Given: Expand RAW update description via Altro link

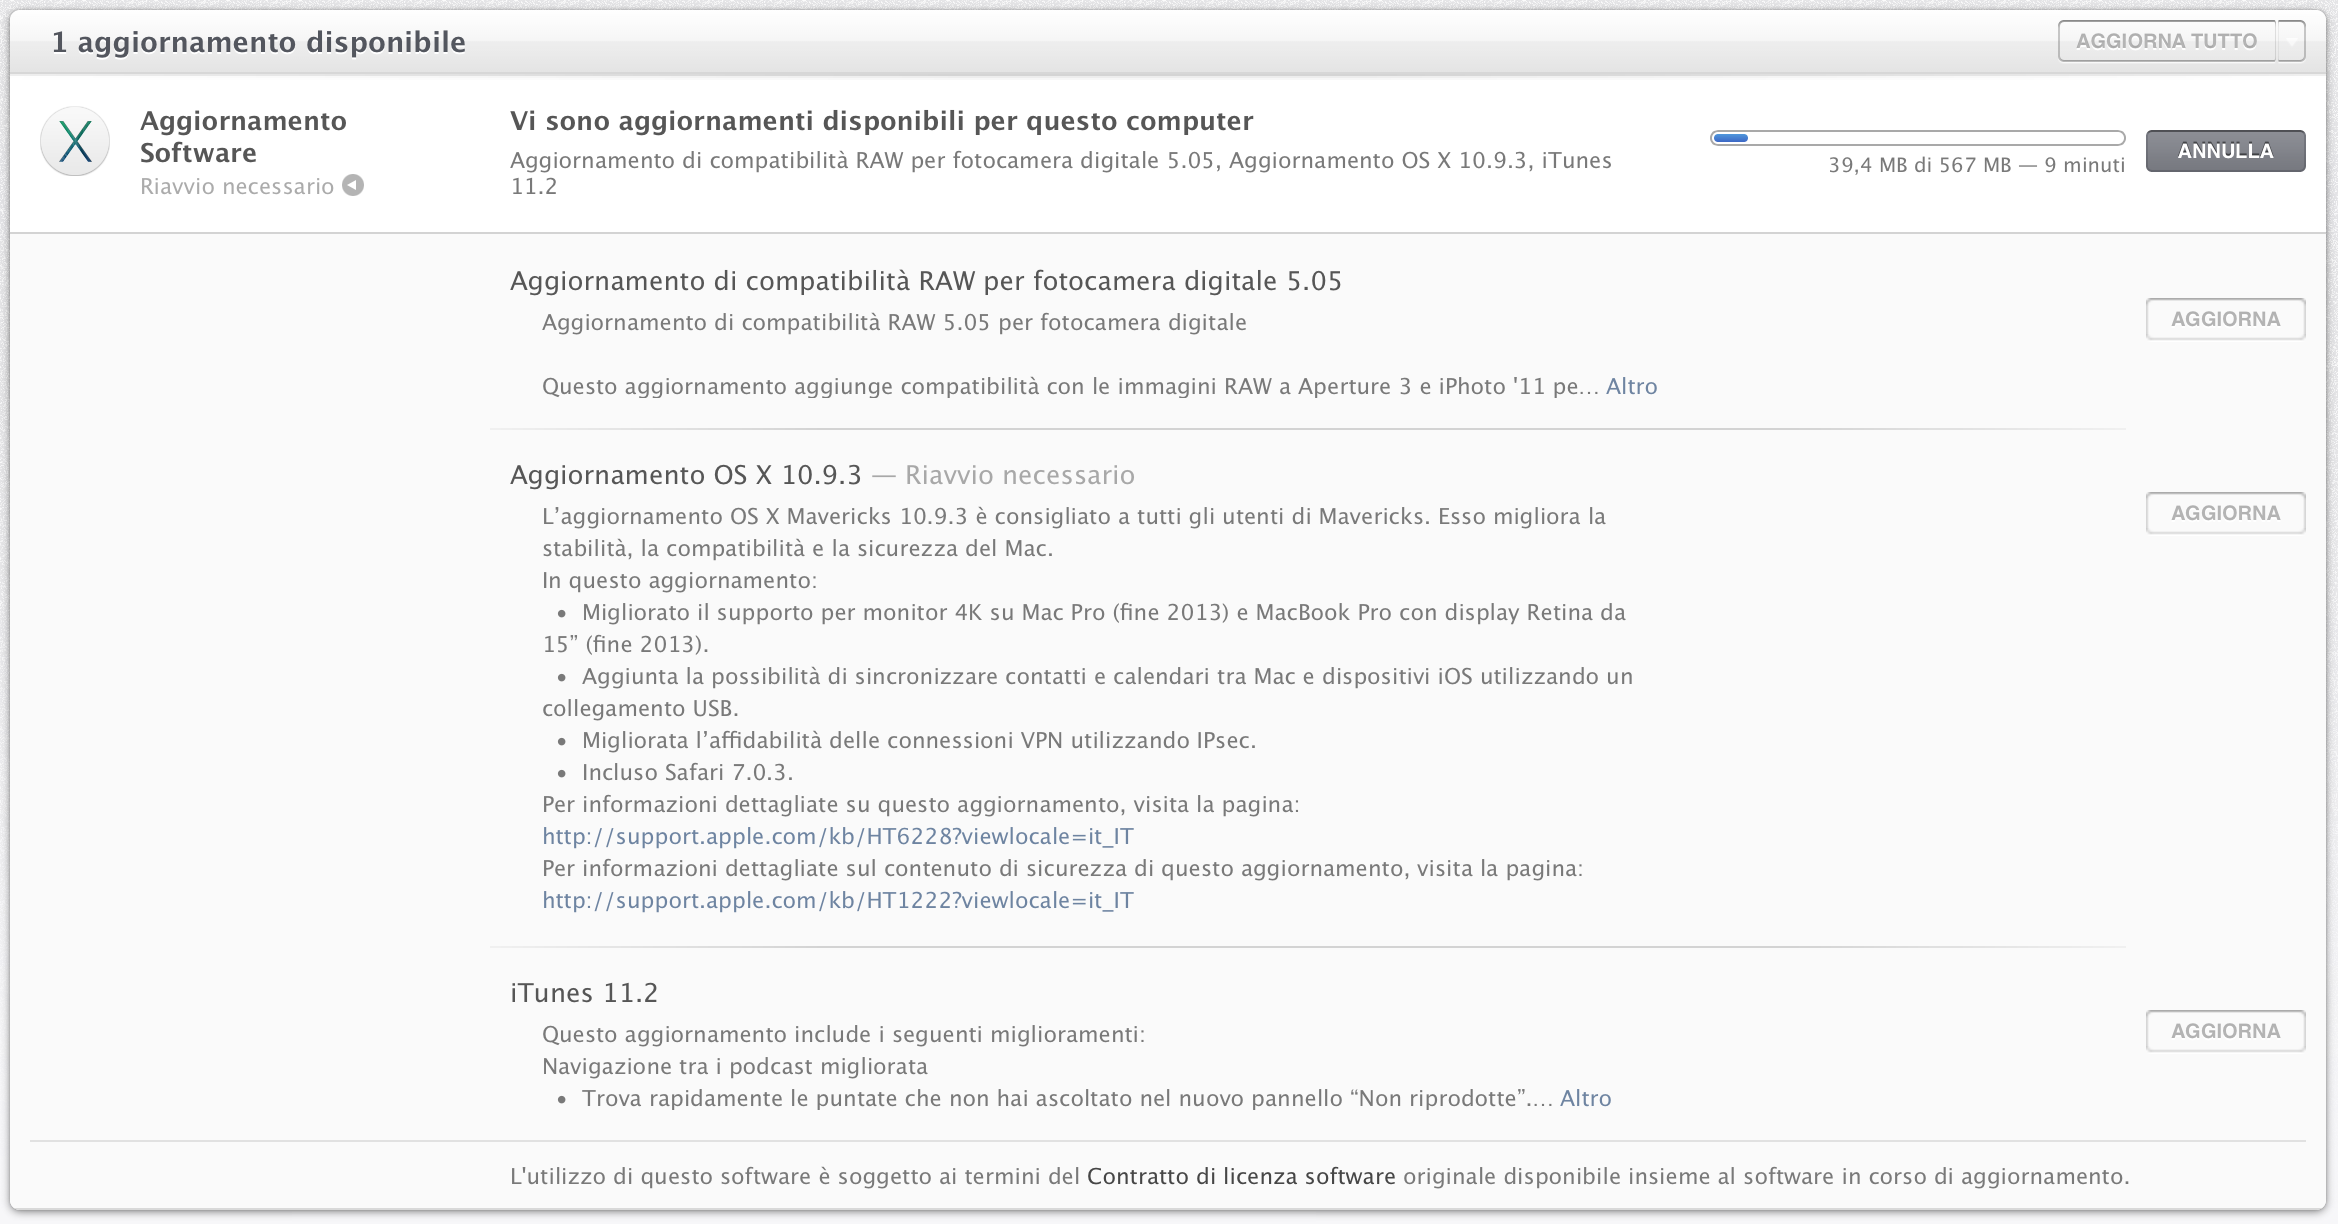Looking at the screenshot, I should pyautogui.click(x=1631, y=386).
